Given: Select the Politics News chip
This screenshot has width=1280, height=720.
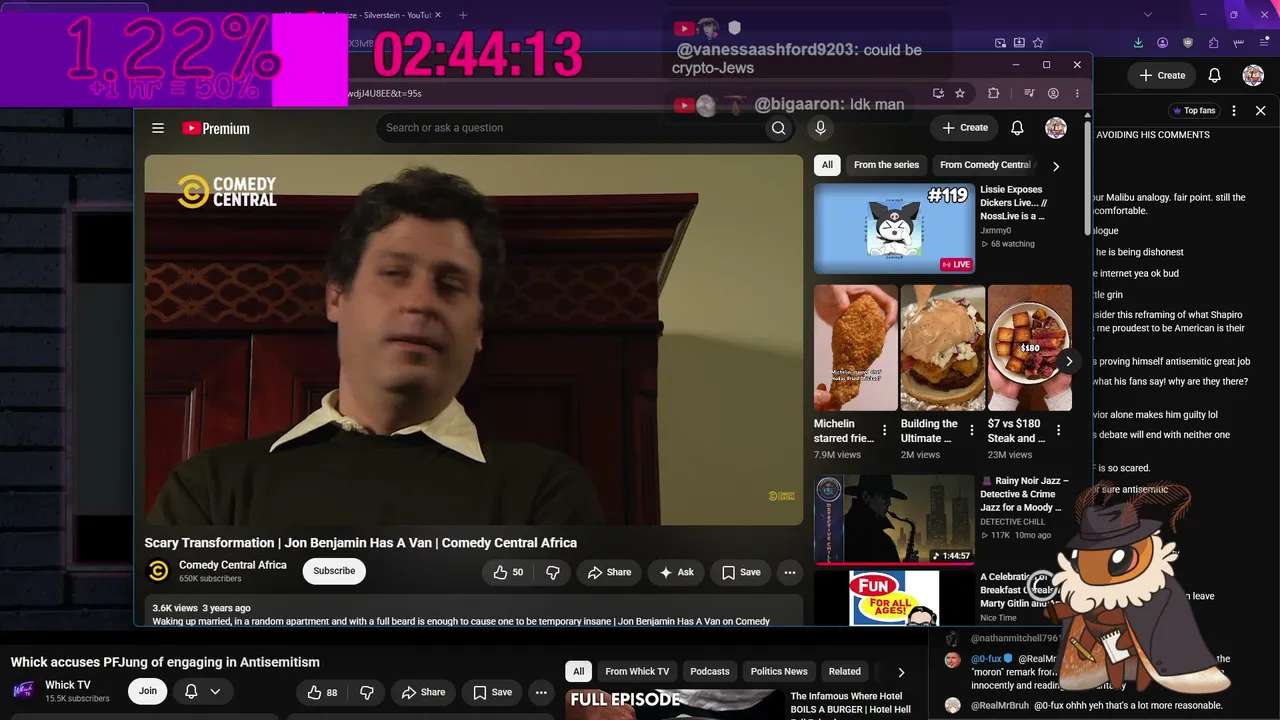Looking at the screenshot, I should point(779,671).
